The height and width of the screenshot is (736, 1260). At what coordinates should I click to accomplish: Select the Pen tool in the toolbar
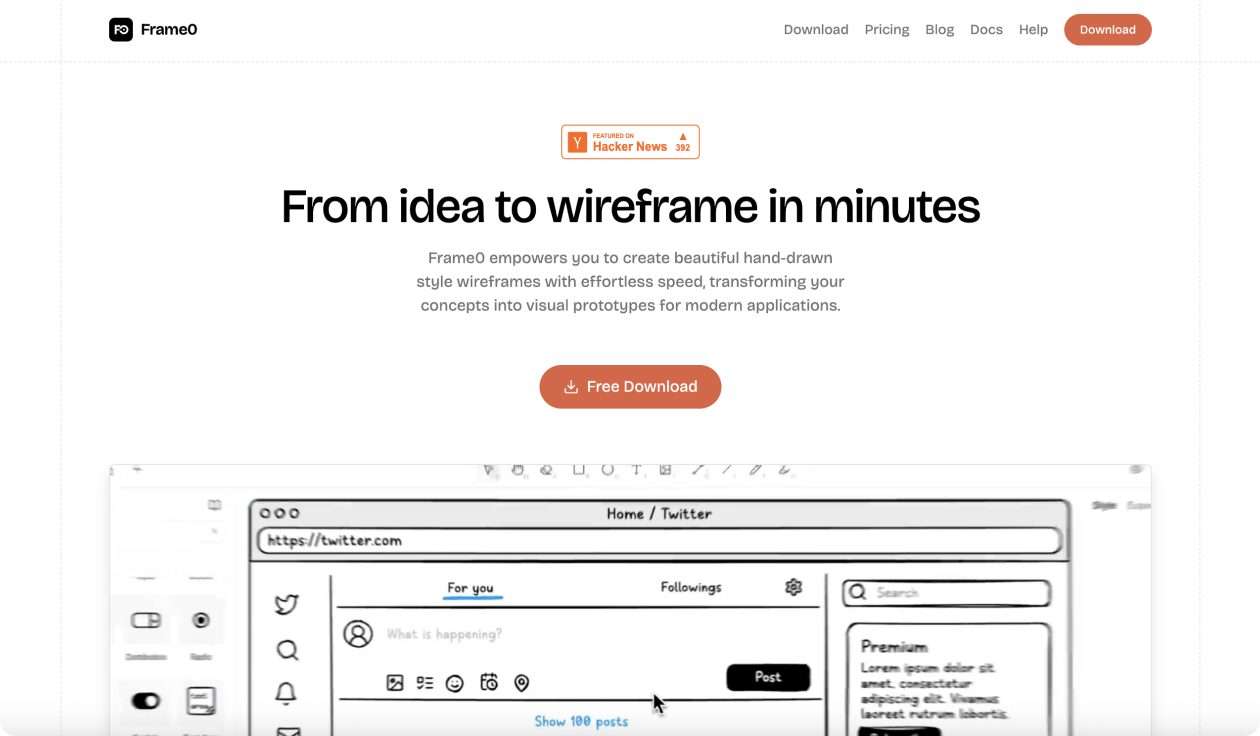754,469
